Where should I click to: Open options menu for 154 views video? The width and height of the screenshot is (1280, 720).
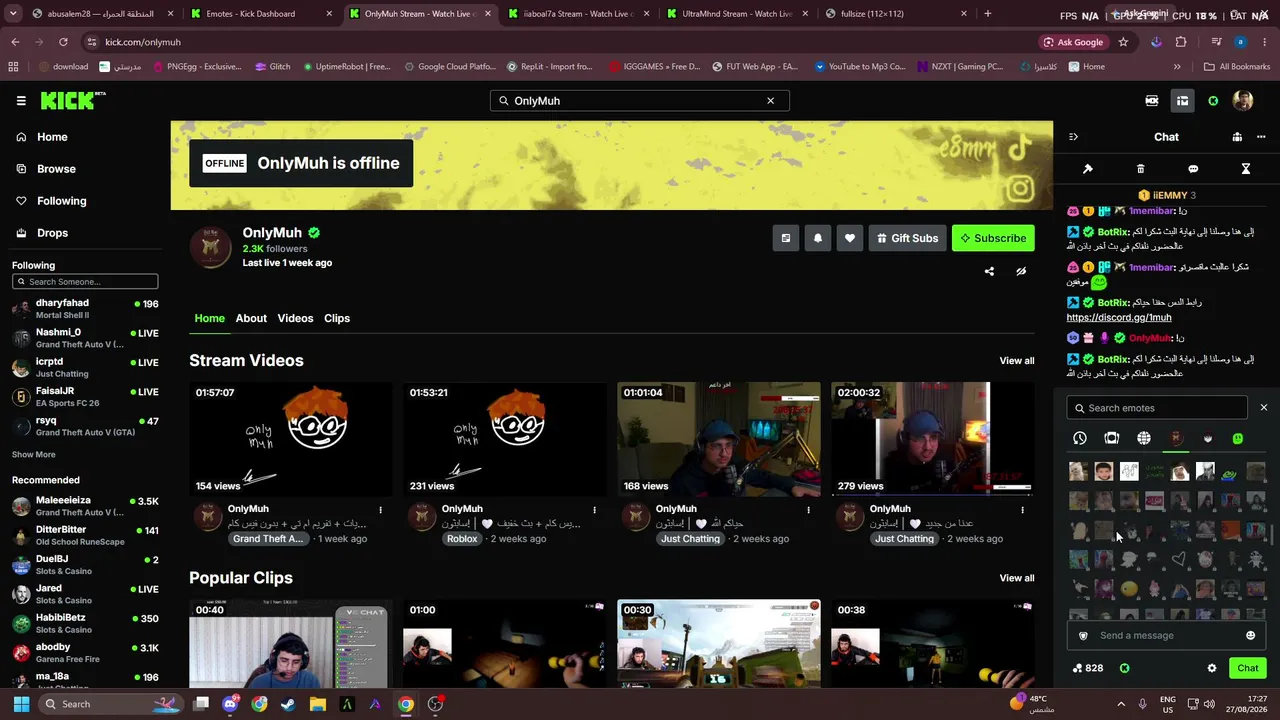[x=380, y=510]
